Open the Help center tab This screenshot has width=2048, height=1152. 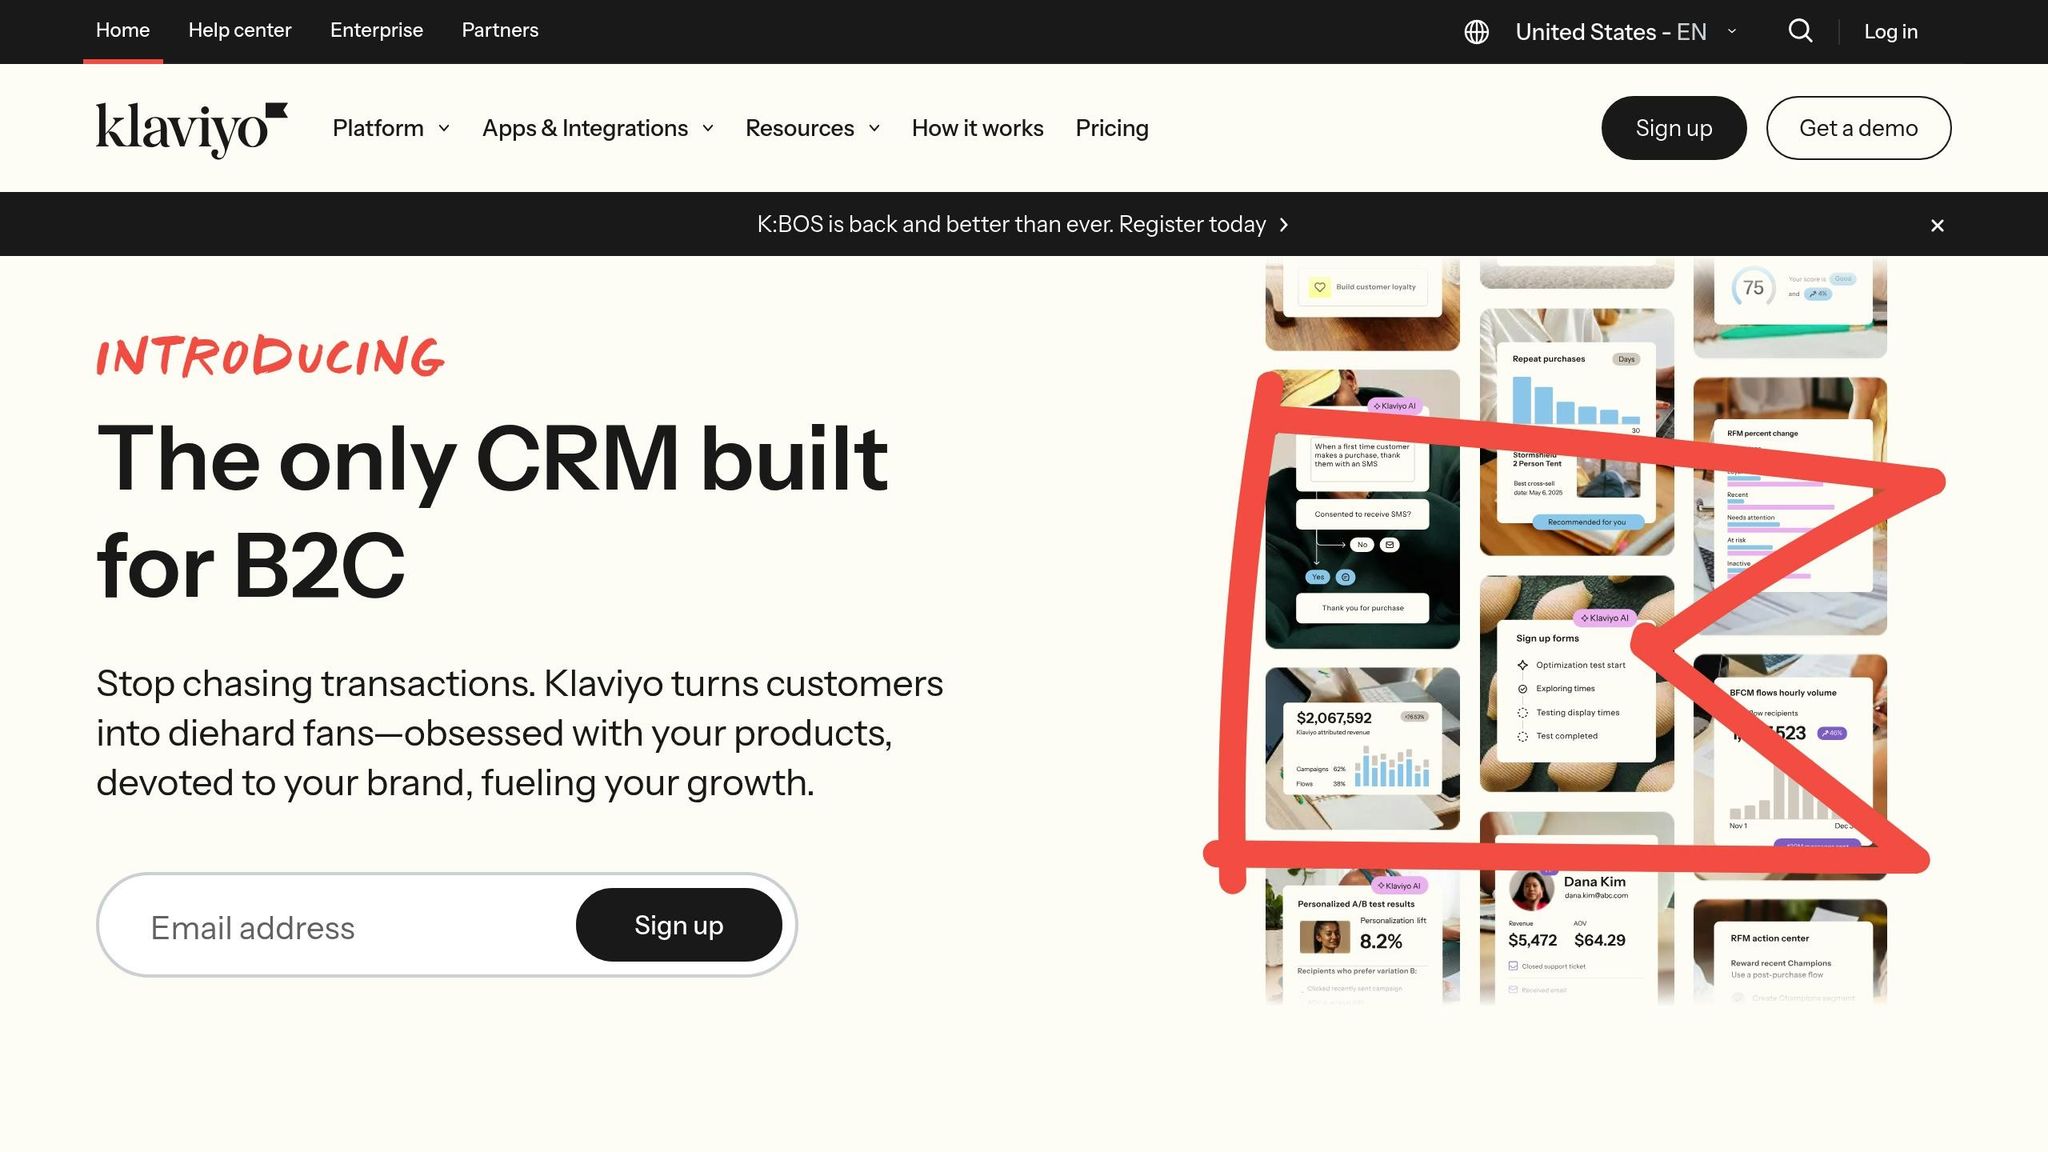(x=240, y=30)
